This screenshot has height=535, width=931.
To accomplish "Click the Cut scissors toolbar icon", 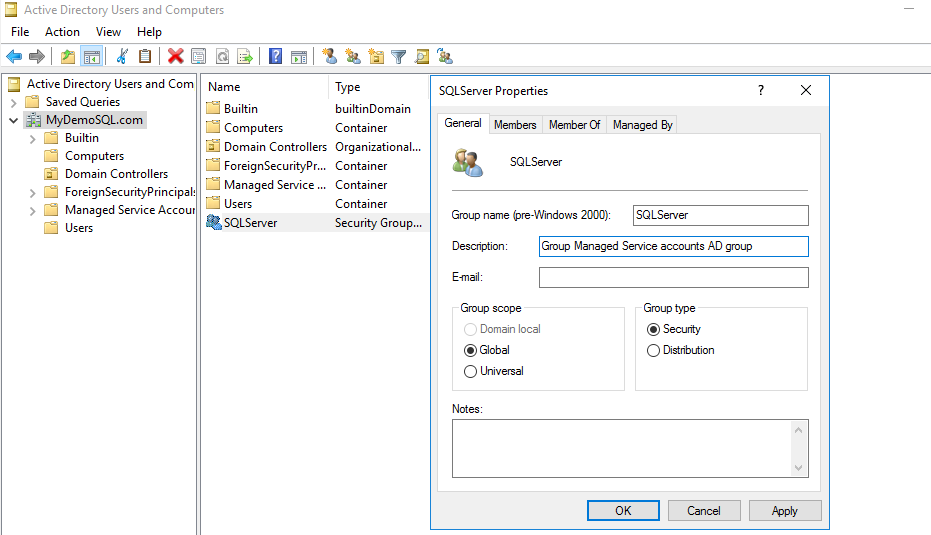I will 122,57.
